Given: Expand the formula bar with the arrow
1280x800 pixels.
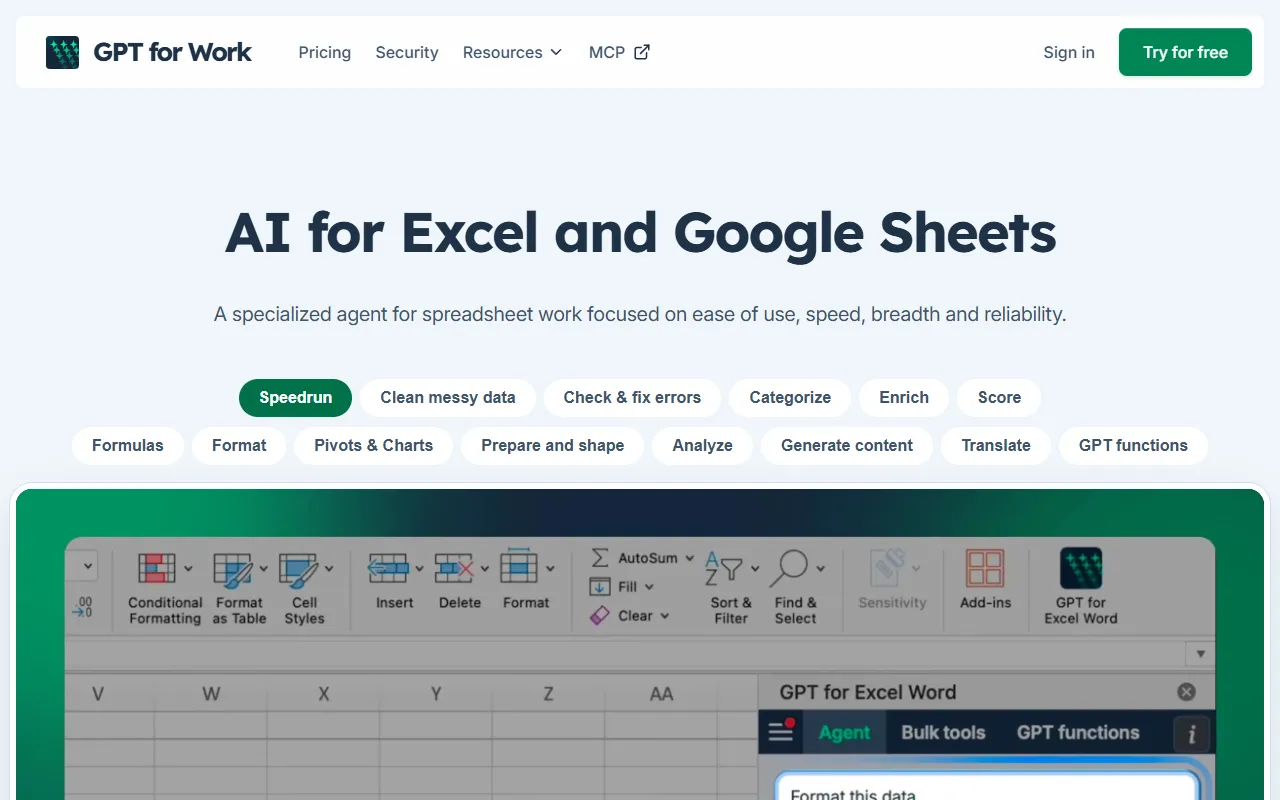Looking at the screenshot, I should (1200, 654).
